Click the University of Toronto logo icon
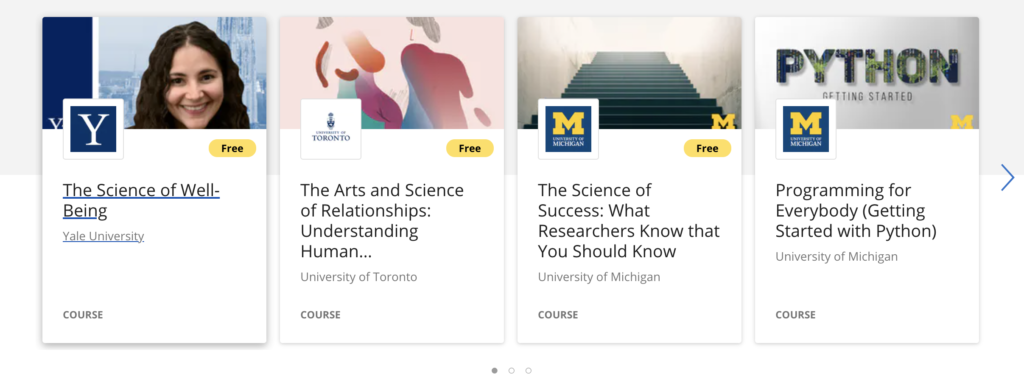Image resolution: width=1024 pixels, height=377 pixels. 330,129
